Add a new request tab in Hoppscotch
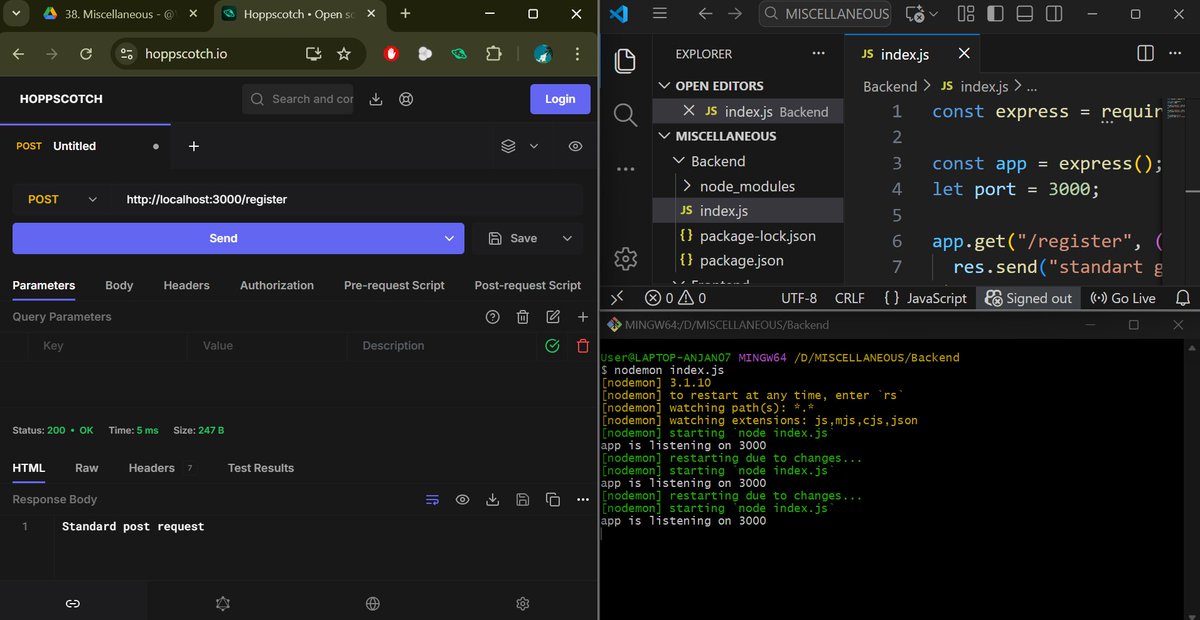 pyautogui.click(x=194, y=146)
